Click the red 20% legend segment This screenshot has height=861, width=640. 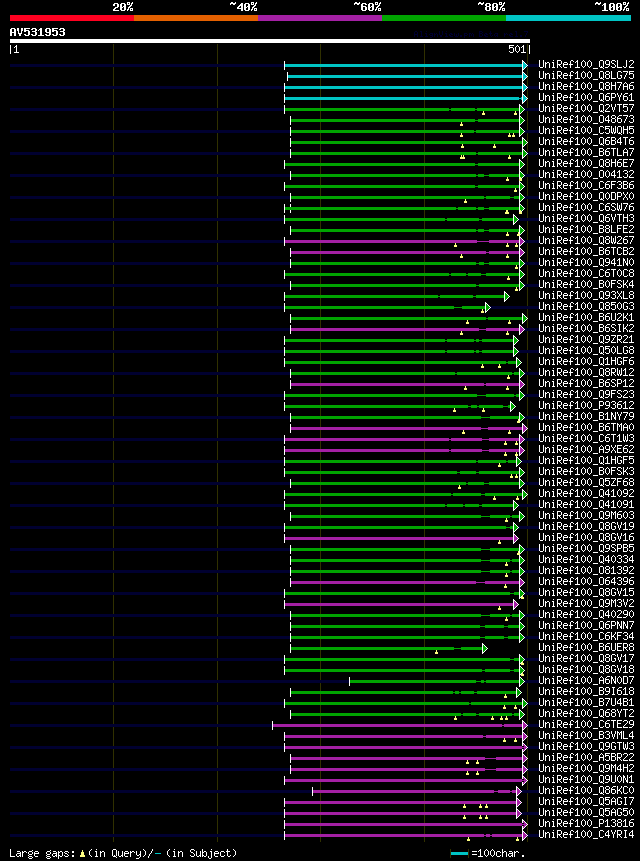(72, 18)
